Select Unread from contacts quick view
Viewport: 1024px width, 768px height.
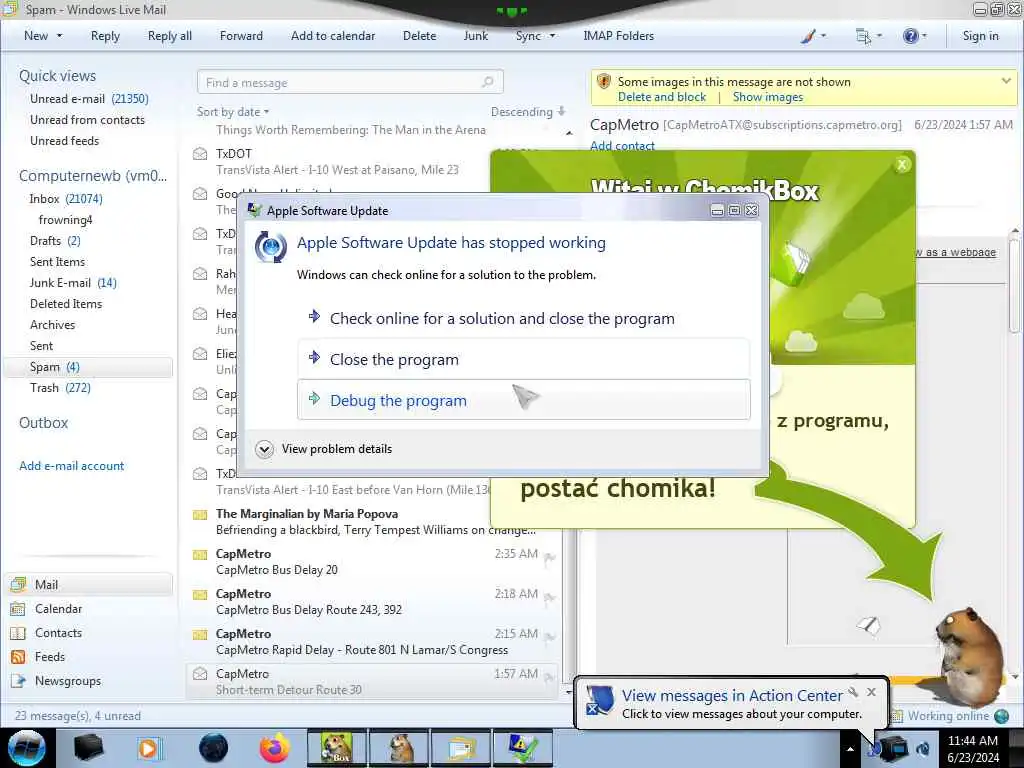click(x=87, y=120)
